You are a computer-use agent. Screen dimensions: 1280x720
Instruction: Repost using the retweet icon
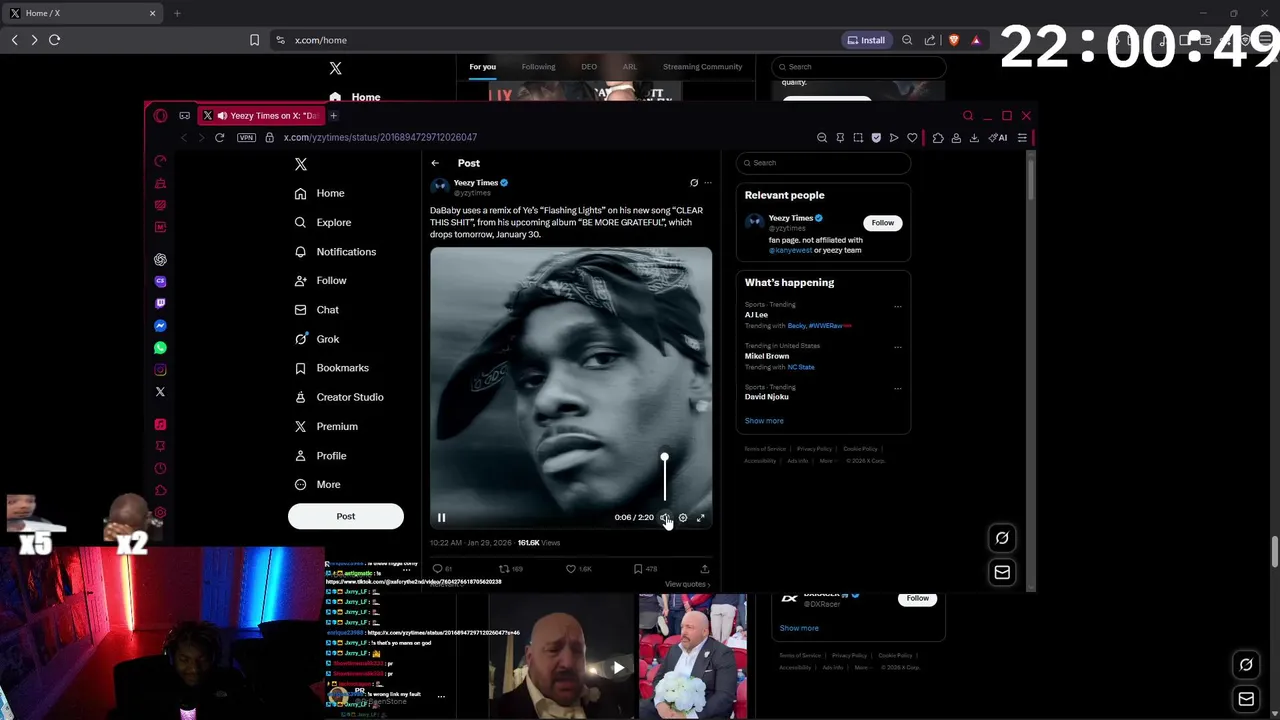point(504,568)
